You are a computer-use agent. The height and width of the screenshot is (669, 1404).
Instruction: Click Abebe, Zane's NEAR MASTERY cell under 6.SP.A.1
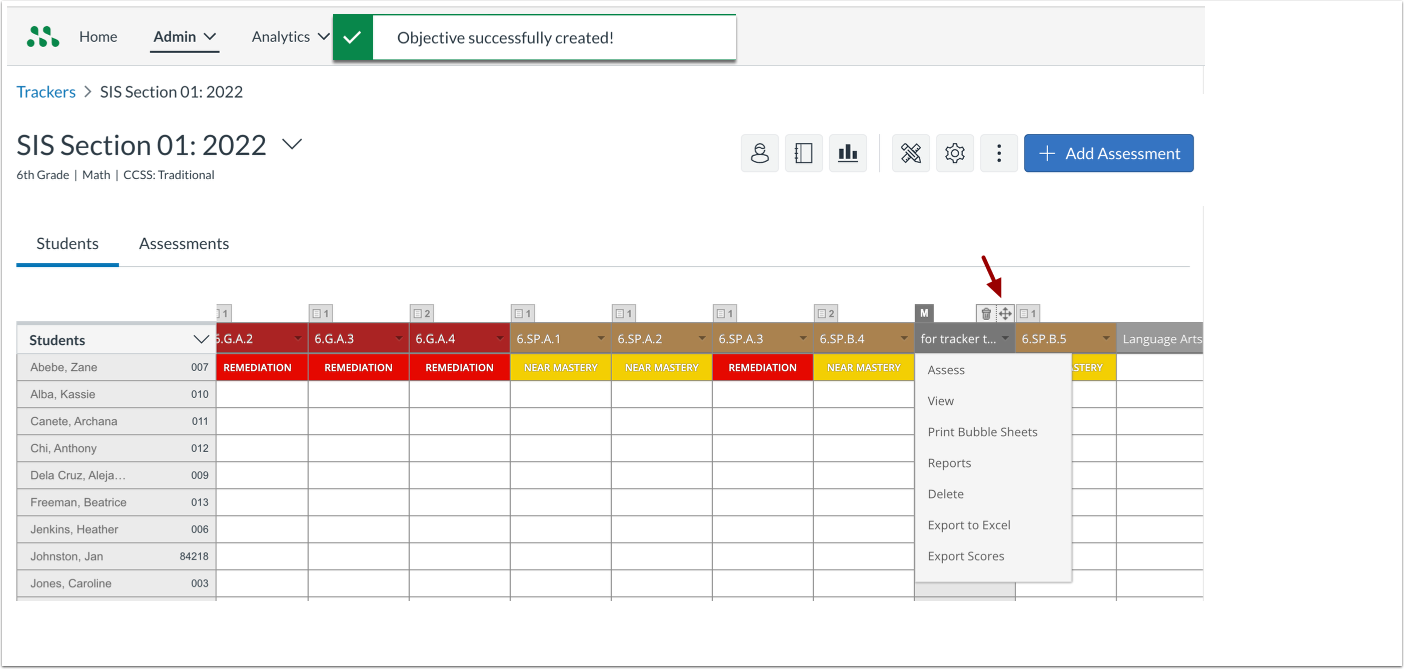pyautogui.click(x=560, y=367)
